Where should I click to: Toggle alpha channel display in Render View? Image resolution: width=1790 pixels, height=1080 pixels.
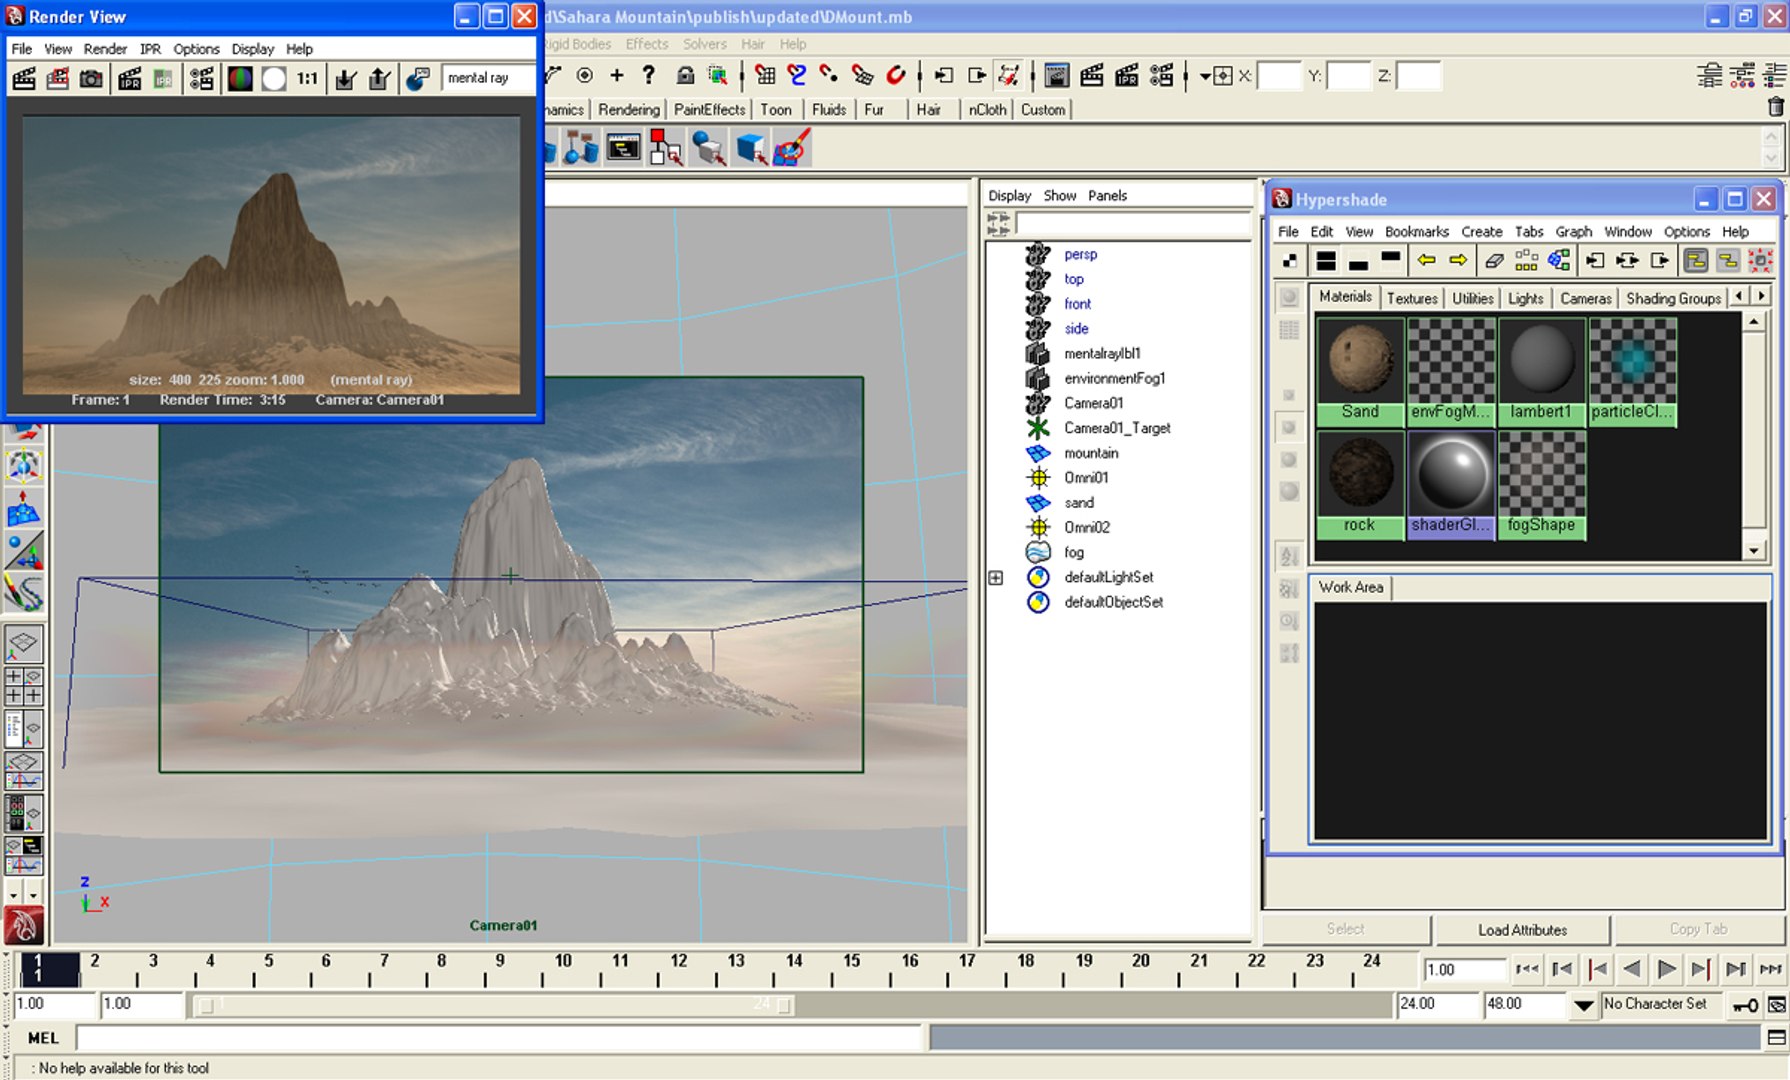coord(273,78)
